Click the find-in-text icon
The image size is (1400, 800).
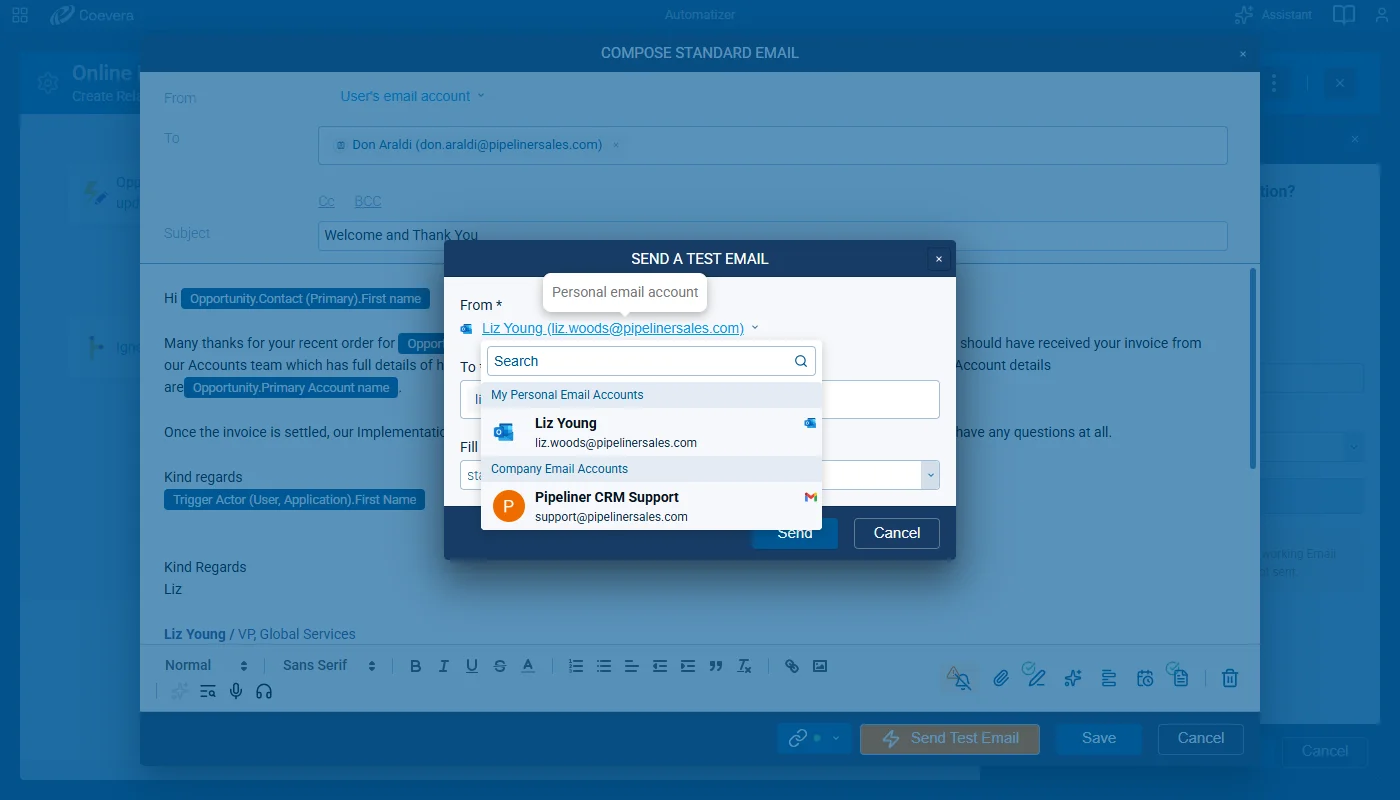tap(208, 691)
